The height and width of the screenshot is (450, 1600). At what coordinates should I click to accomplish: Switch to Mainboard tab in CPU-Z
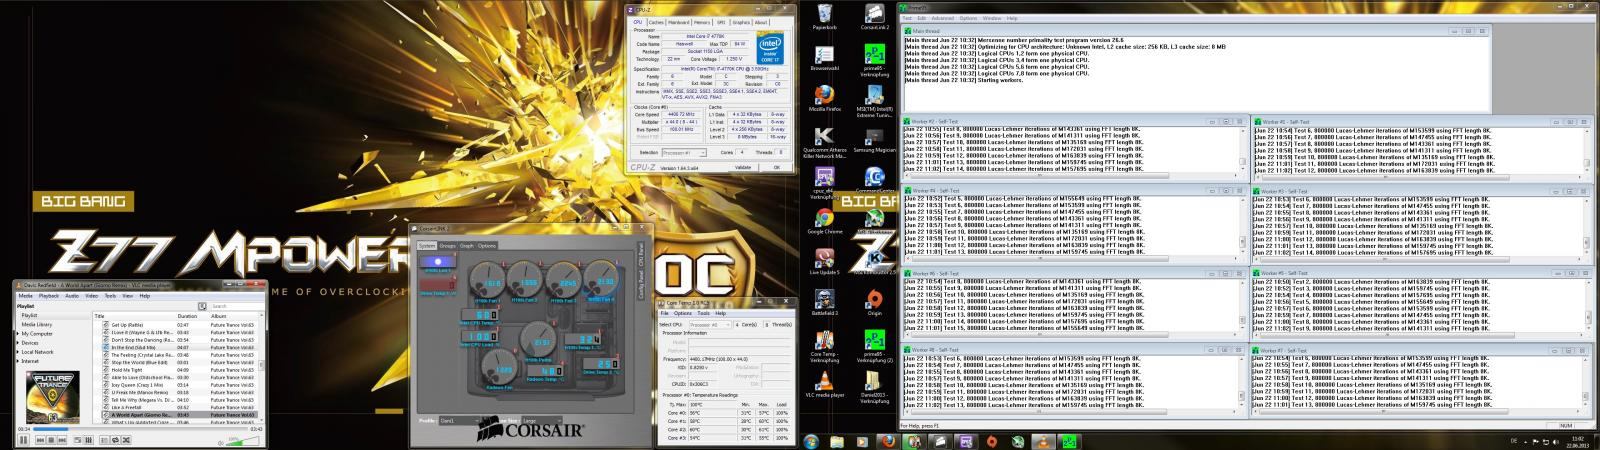coord(679,21)
